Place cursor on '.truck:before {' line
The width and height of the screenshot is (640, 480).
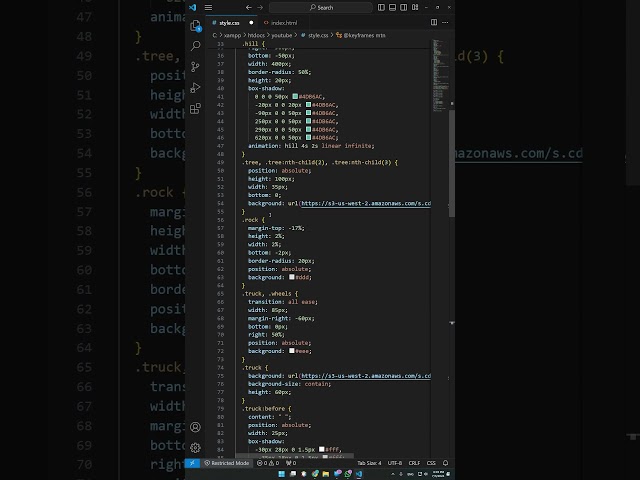pyautogui.click(x=267, y=409)
